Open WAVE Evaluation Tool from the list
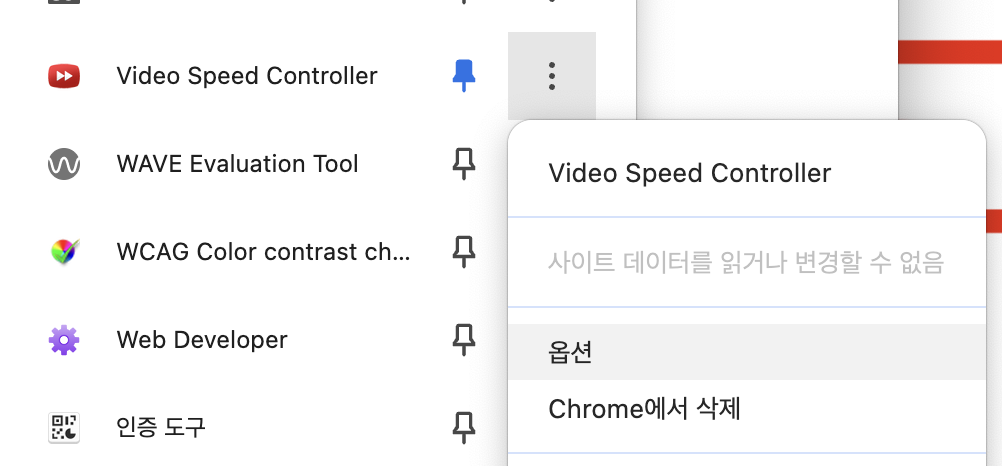This screenshot has height=466, width=1002. point(237,164)
